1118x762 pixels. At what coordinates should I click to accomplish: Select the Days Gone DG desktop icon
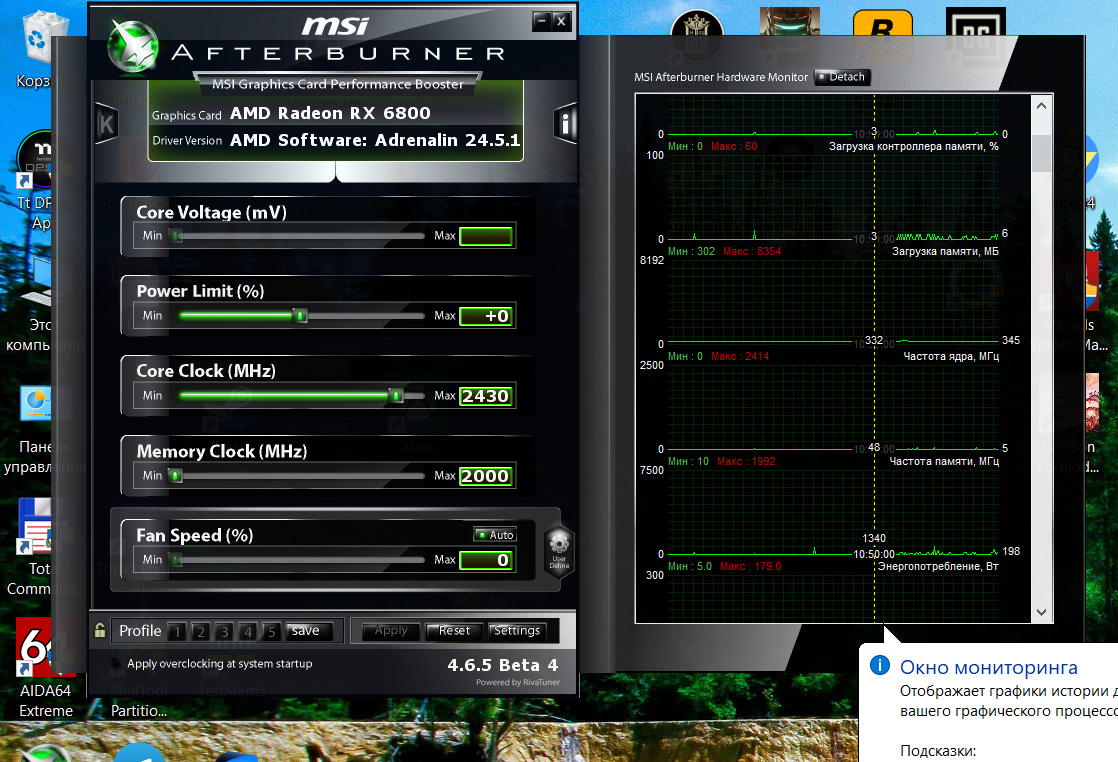pyautogui.click(x=975, y=34)
